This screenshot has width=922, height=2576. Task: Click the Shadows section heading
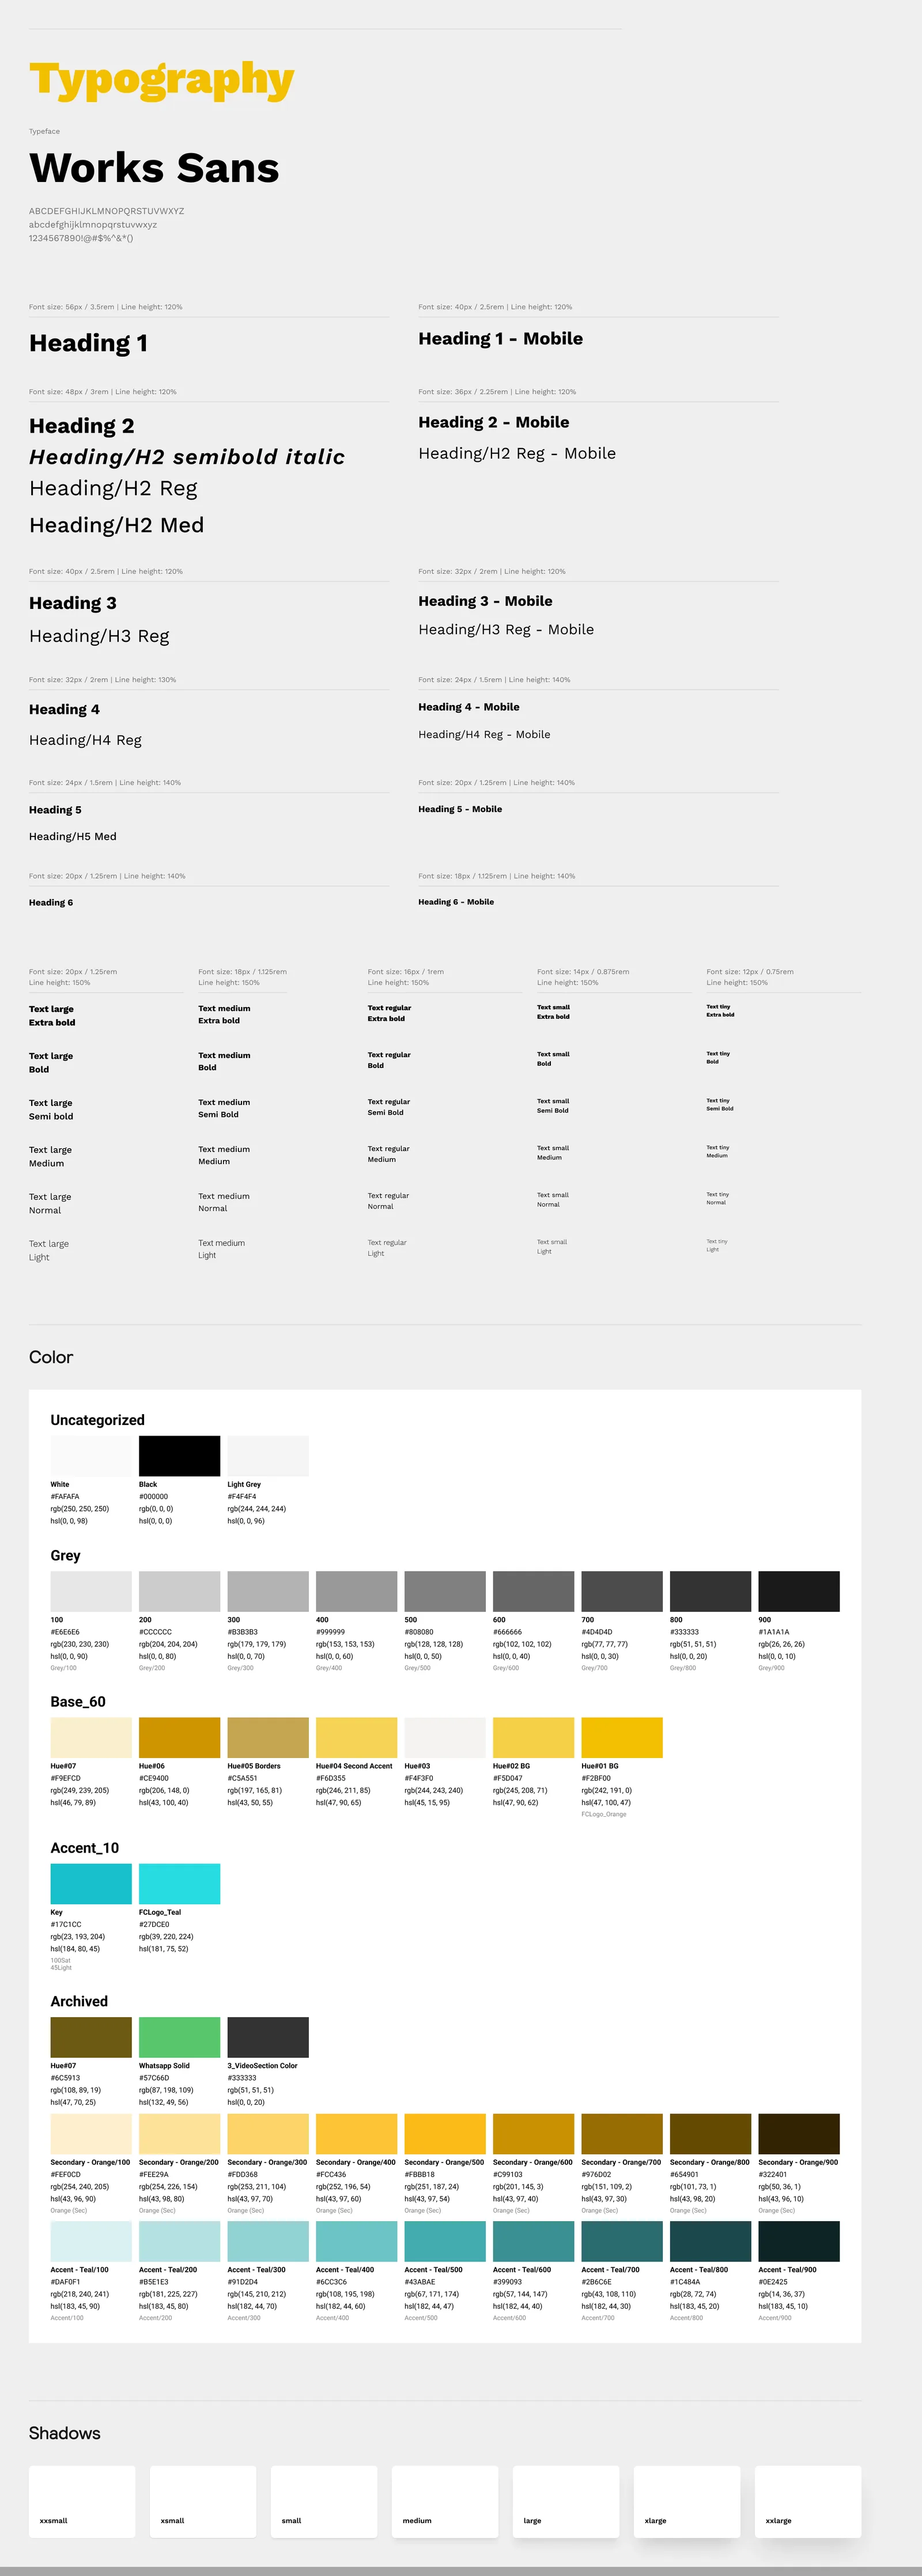click(x=65, y=2433)
